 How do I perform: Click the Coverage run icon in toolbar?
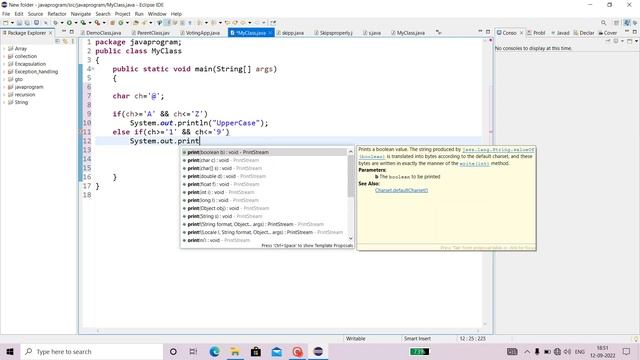83,23
